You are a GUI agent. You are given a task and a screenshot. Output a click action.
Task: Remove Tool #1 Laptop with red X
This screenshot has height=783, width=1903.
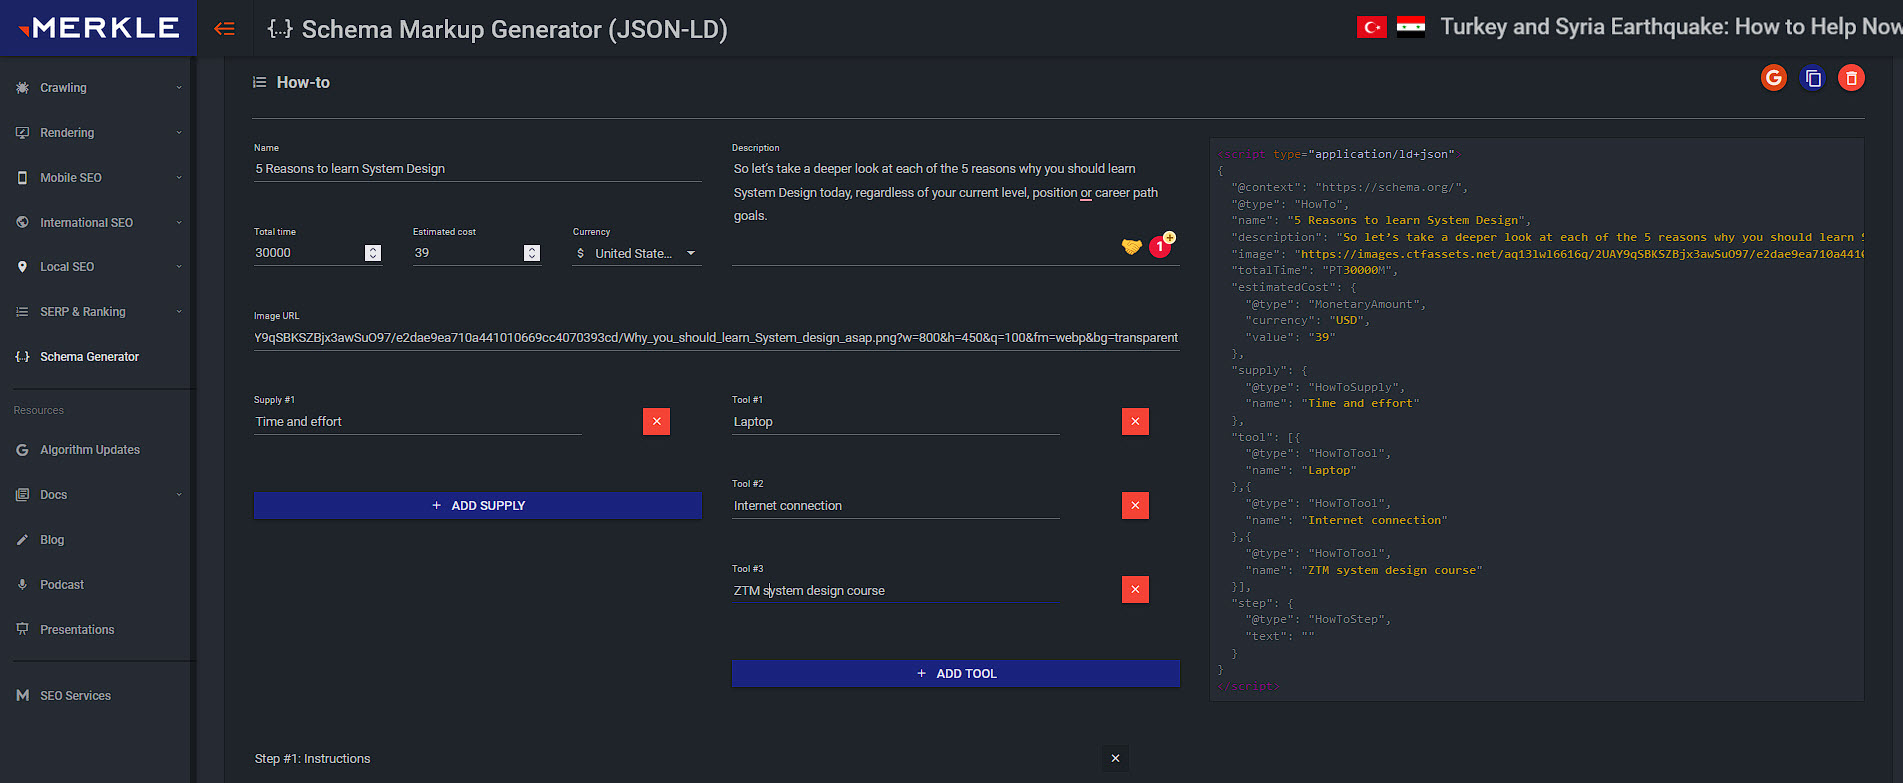(x=1135, y=422)
